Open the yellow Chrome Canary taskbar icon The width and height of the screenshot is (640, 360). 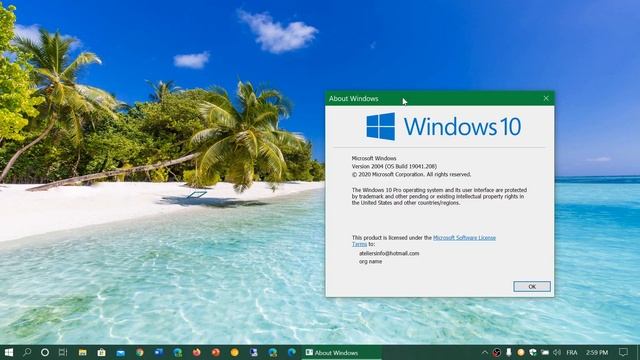click(x=234, y=352)
